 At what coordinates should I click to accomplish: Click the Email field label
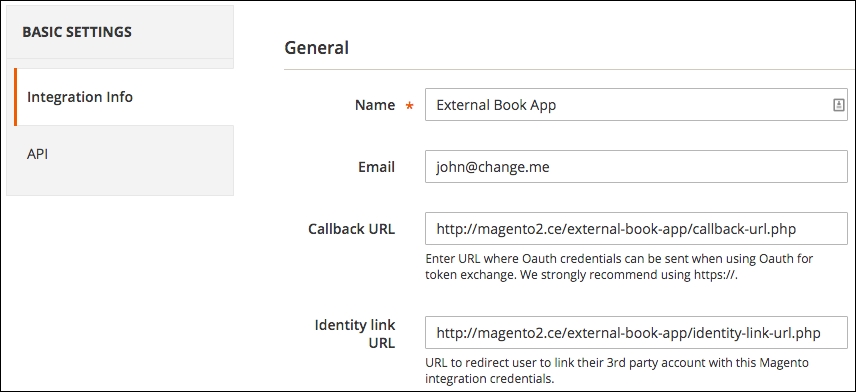click(x=377, y=167)
